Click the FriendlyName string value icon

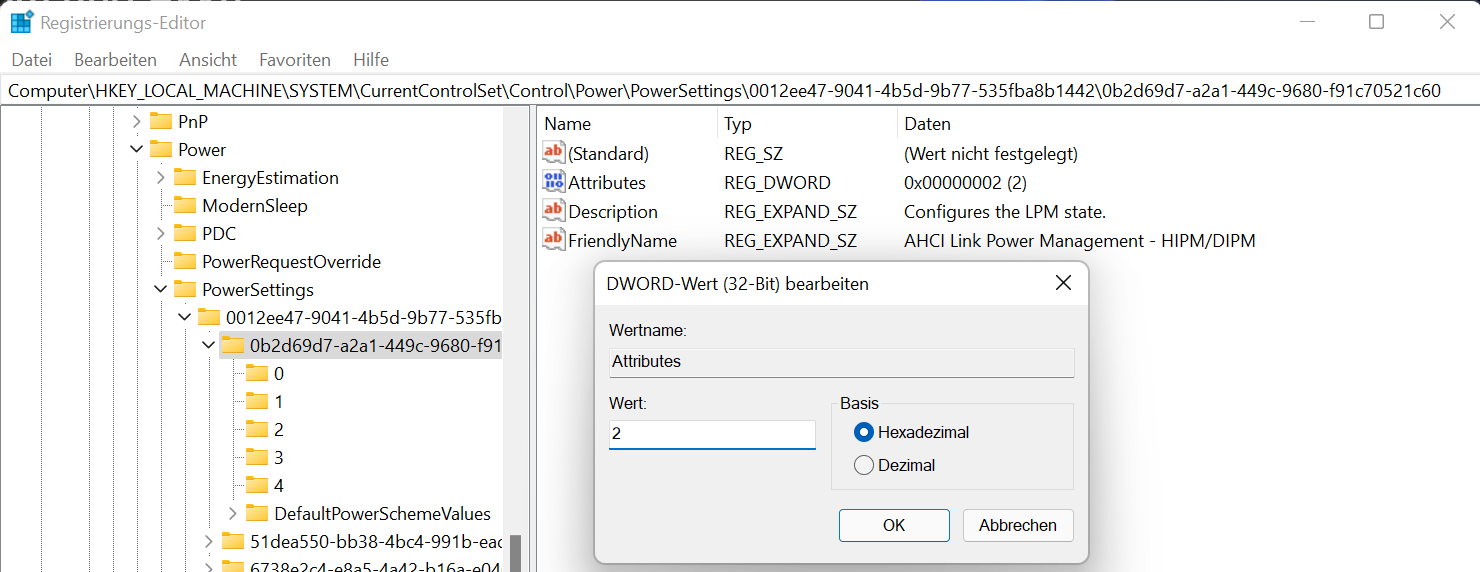click(554, 240)
